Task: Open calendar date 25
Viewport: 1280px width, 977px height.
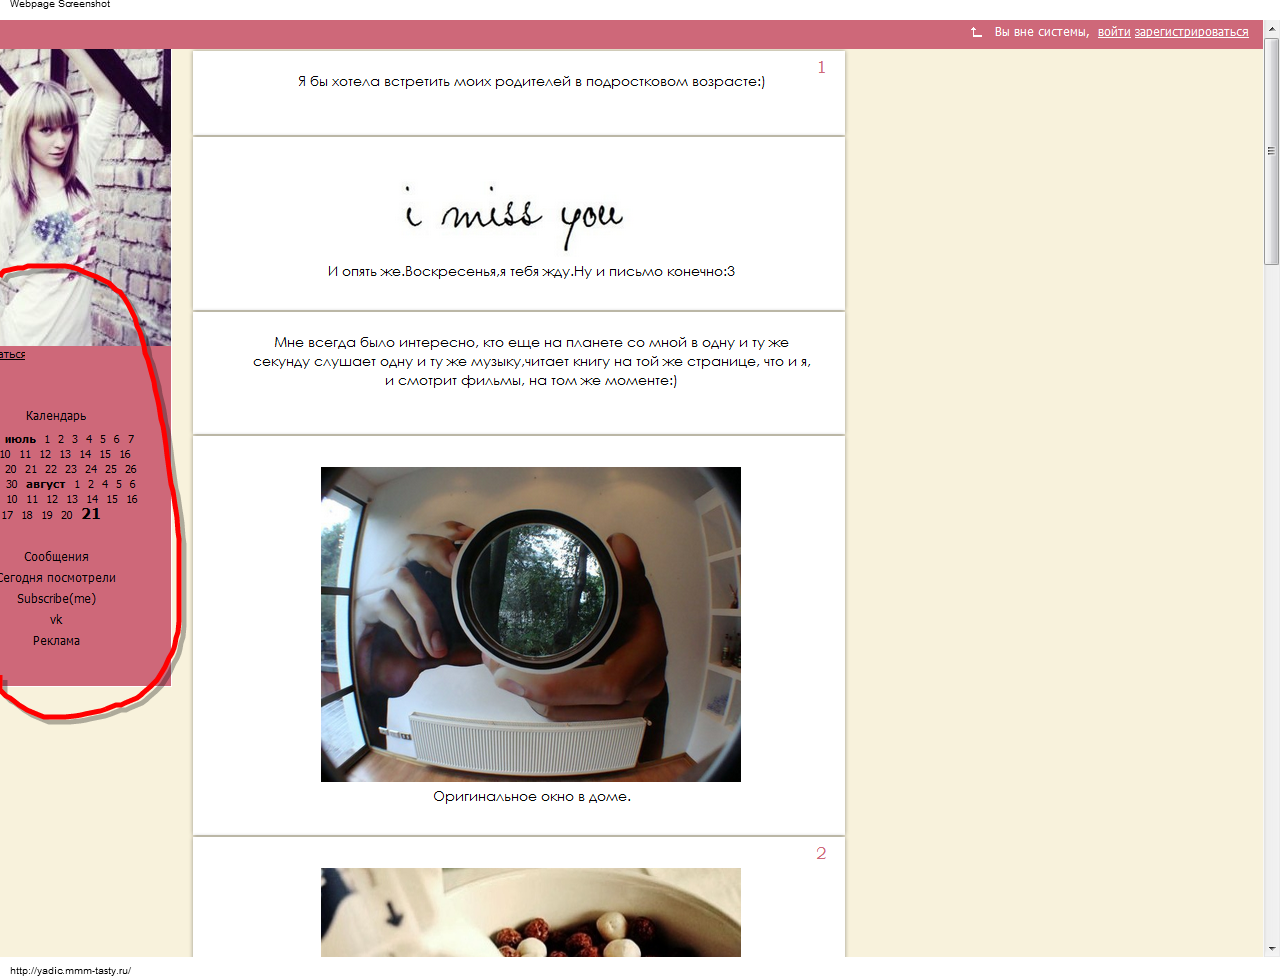Action: click(111, 469)
